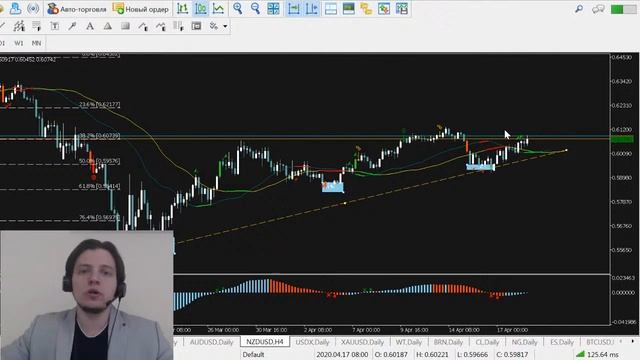
Task: Select the arrow drawing tool
Action: pyautogui.click(x=72, y=26)
